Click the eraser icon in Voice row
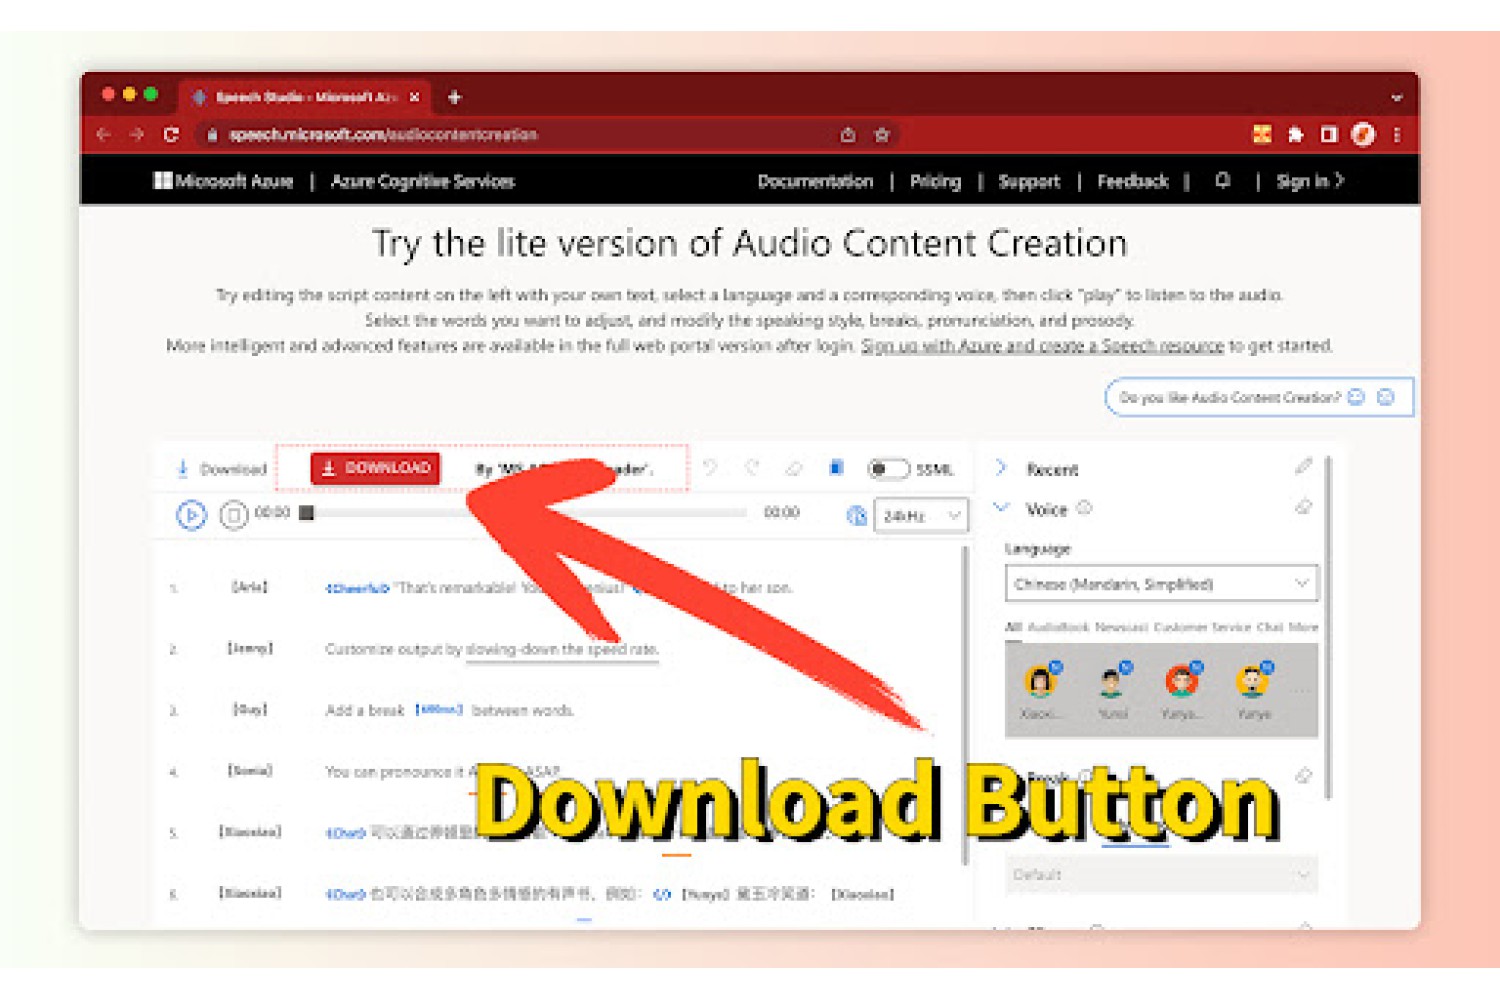This screenshot has width=1500, height=1000. [x=1303, y=507]
